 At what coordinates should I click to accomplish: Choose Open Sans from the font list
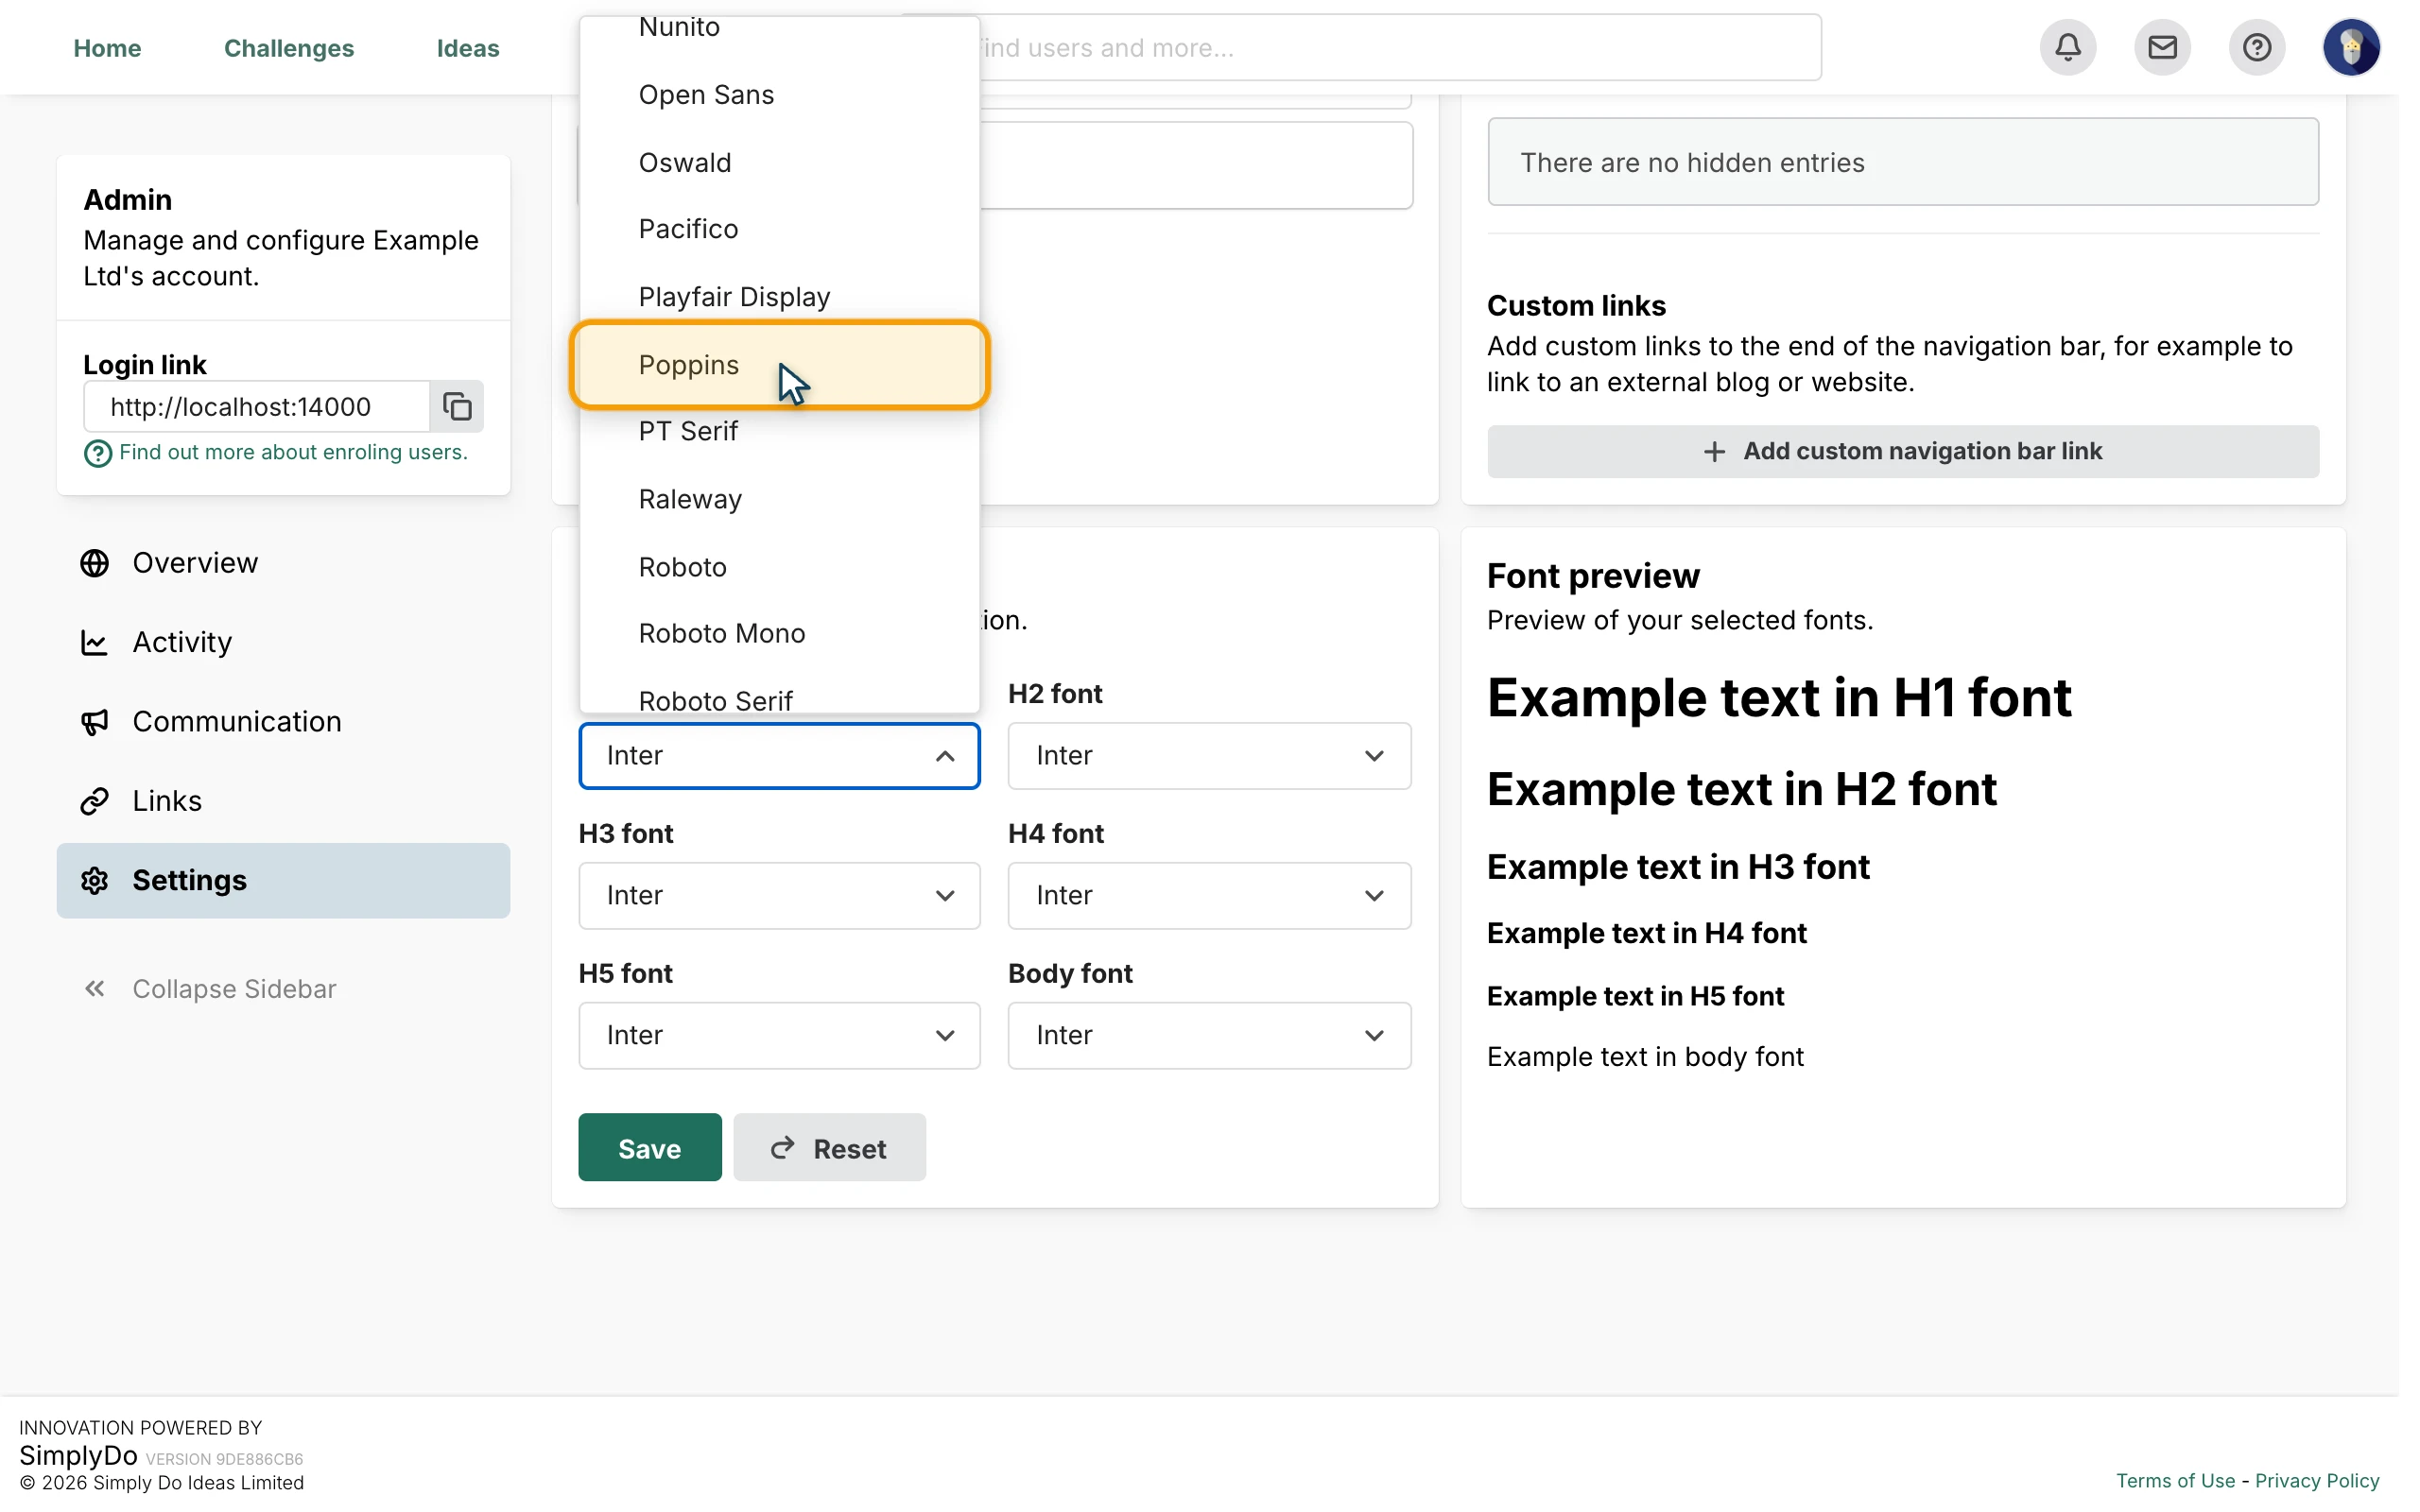pyautogui.click(x=779, y=95)
